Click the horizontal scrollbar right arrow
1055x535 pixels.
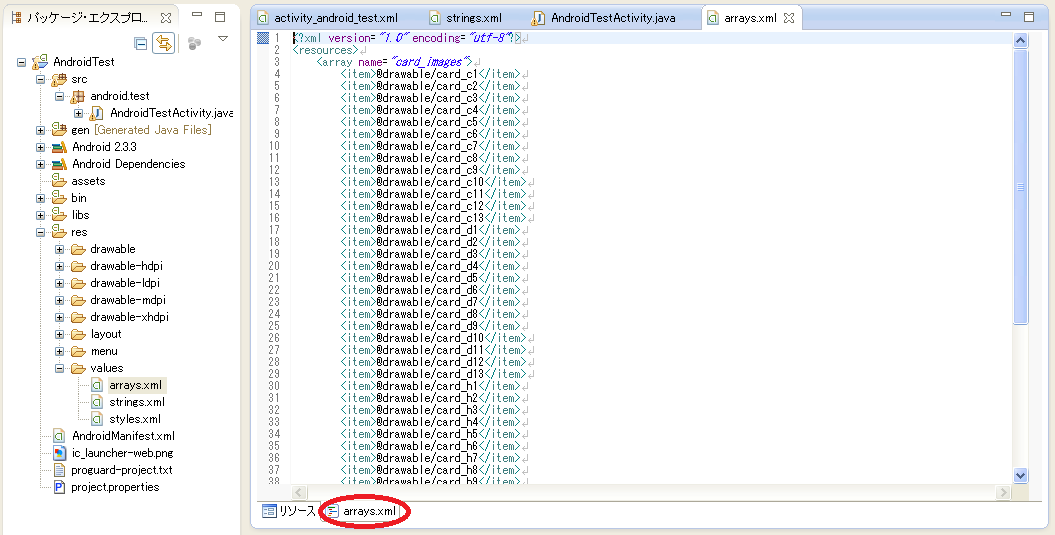click(x=1004, y=493)
